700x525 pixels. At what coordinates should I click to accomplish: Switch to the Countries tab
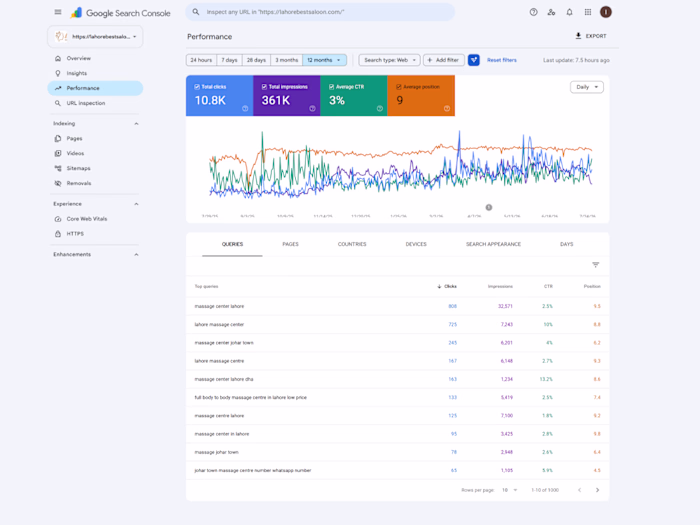352,244
